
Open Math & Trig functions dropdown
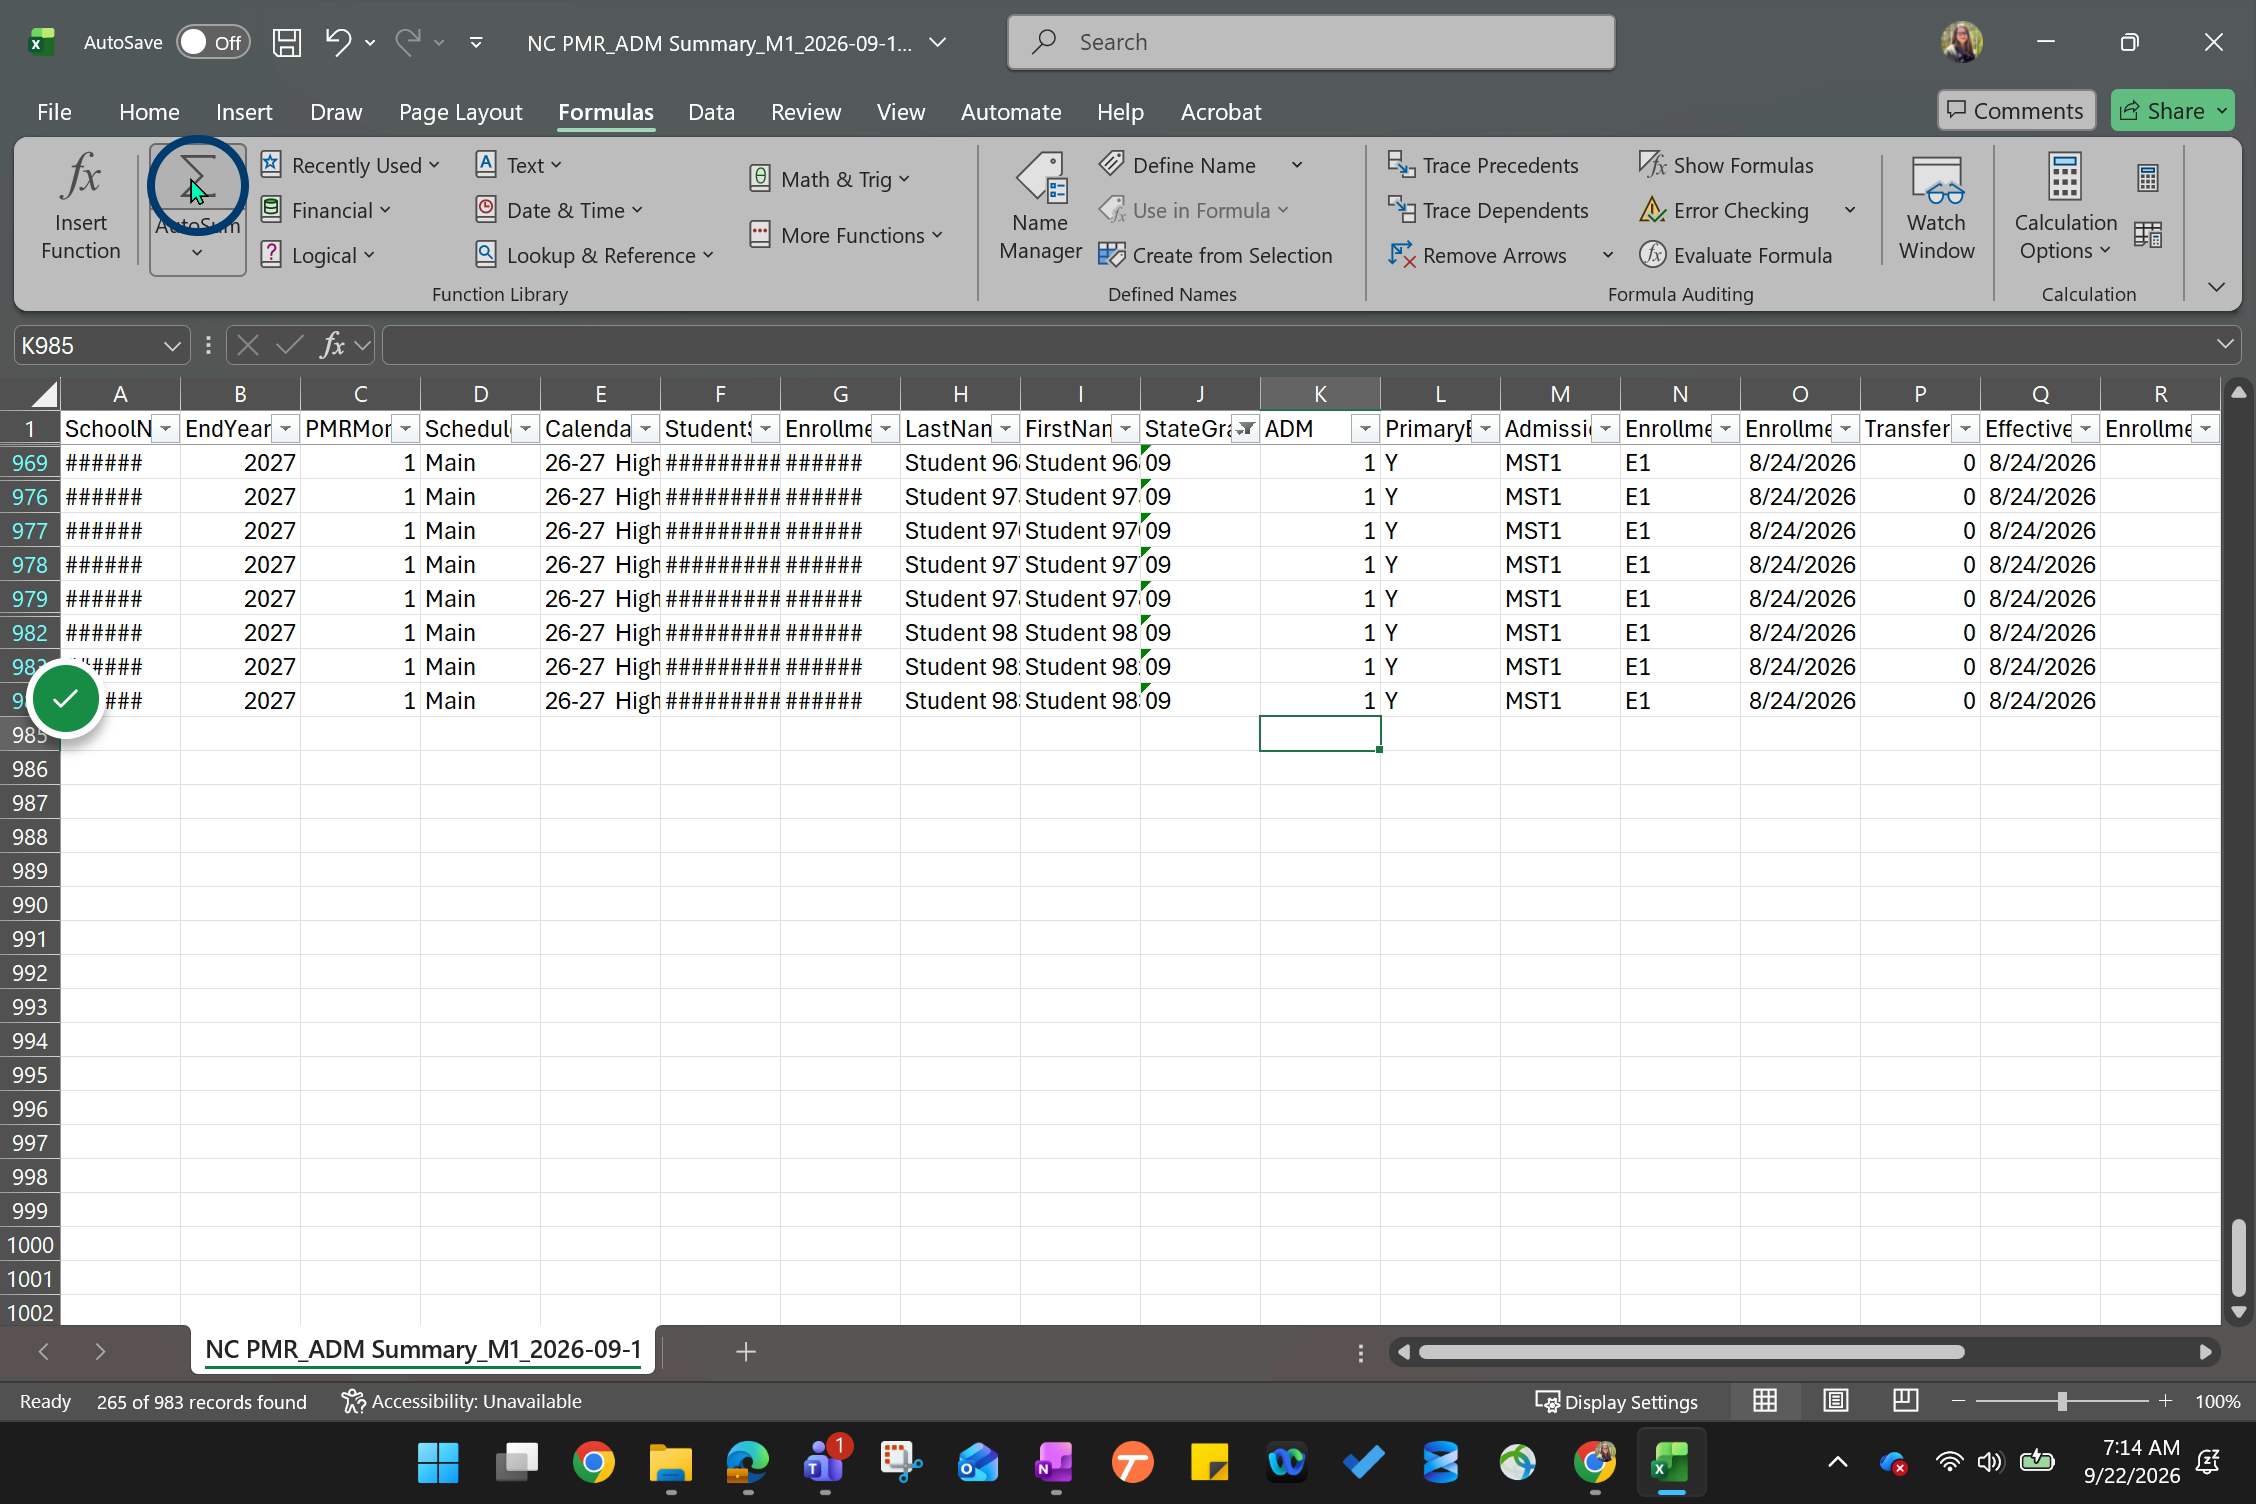pos(830,179)
